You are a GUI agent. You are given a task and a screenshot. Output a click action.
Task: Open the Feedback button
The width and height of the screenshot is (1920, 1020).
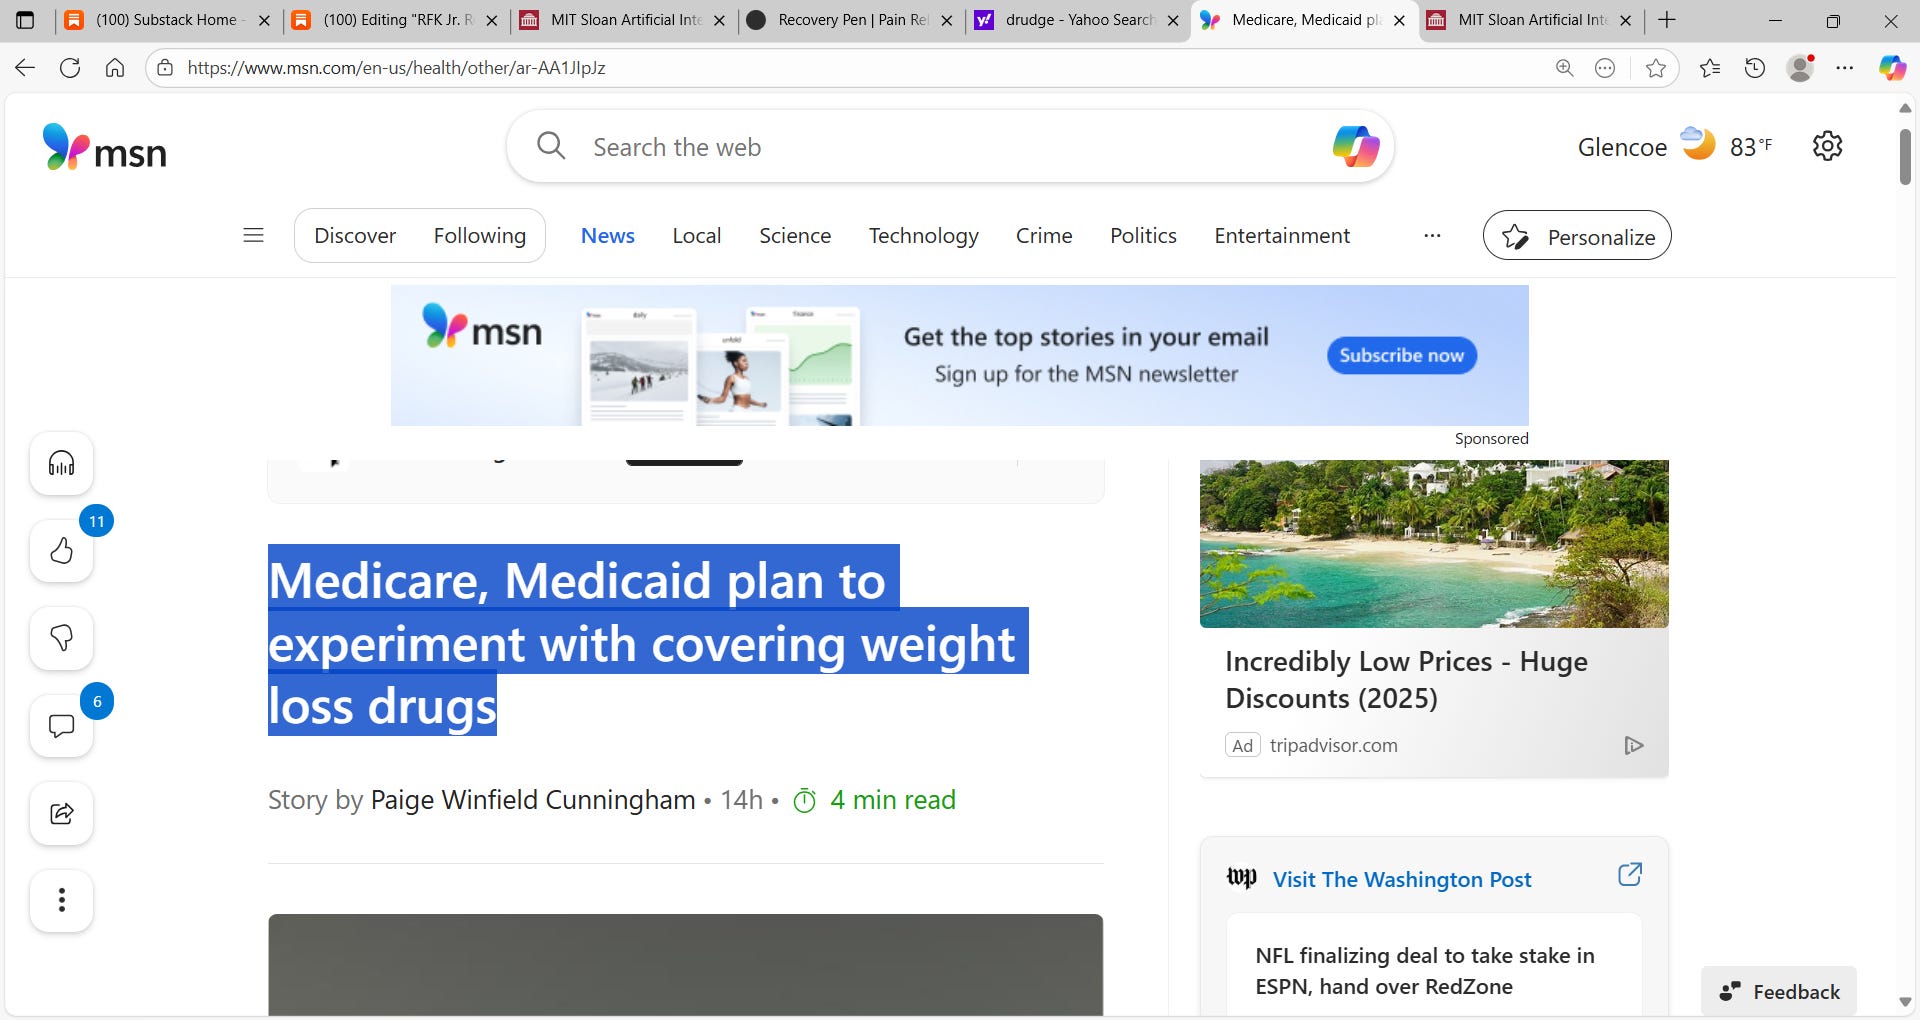[1779, 991]
